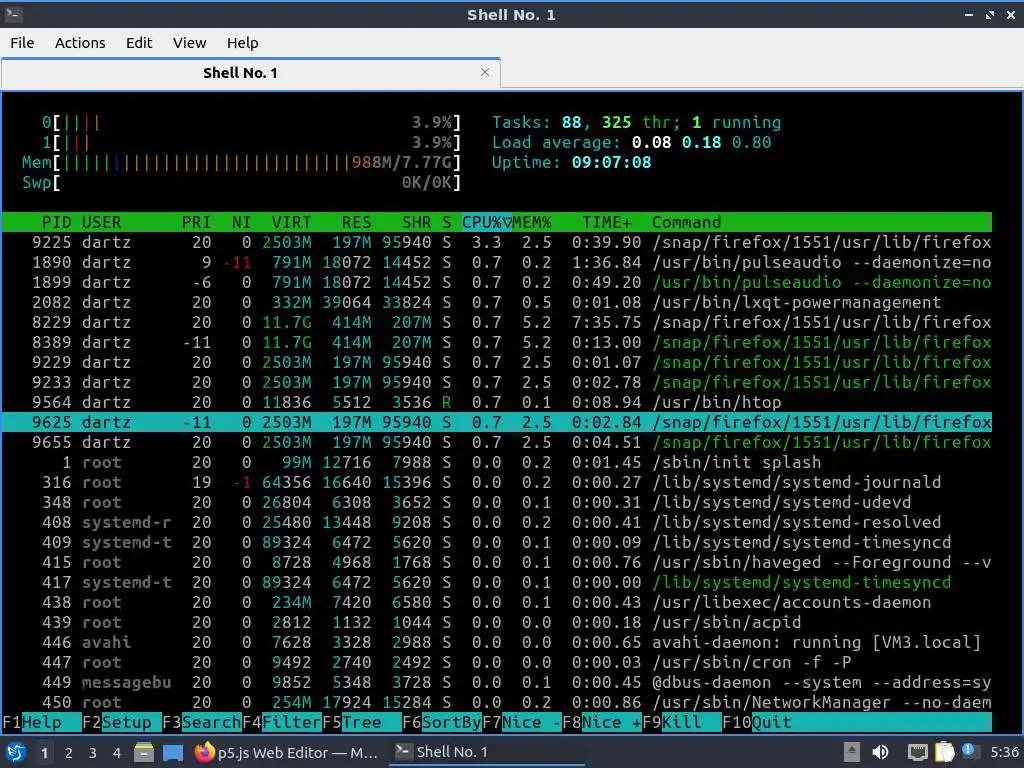The height and width of the screenshot is (768, 1024).
Task: Sort by the PRI column header
Action: (x=196, y=222)
